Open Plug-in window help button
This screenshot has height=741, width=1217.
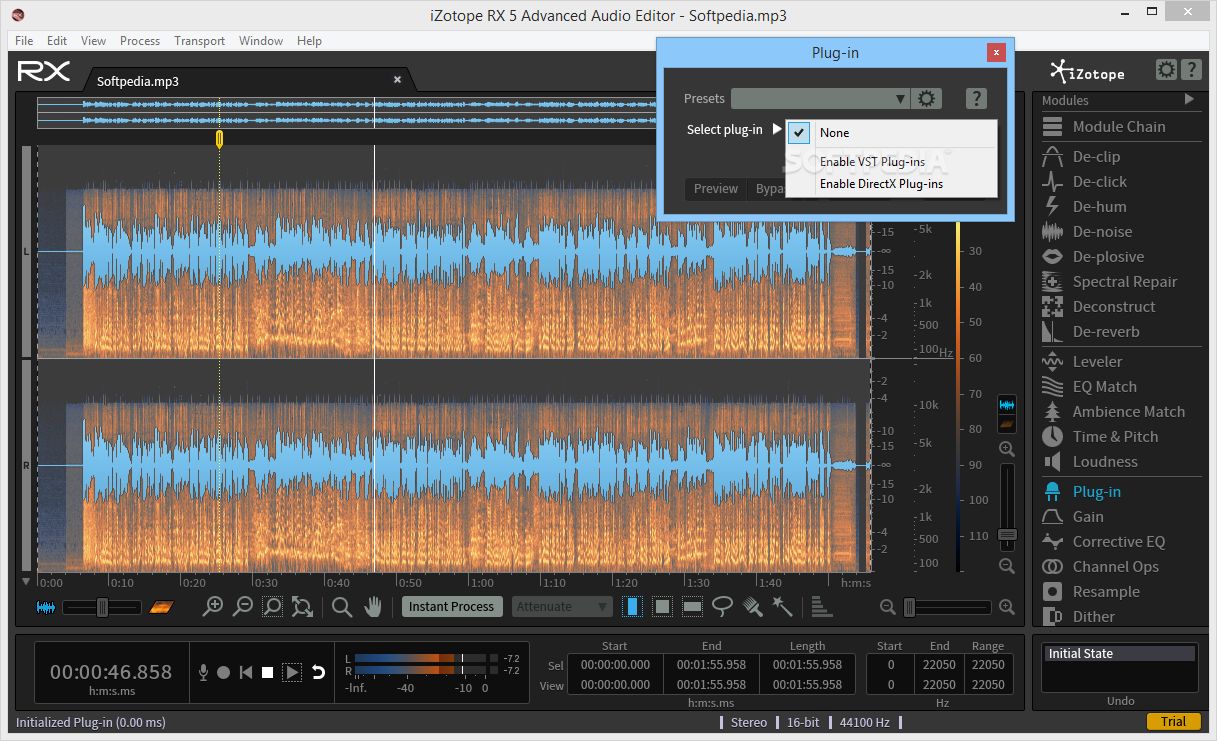tap(977, 99)
